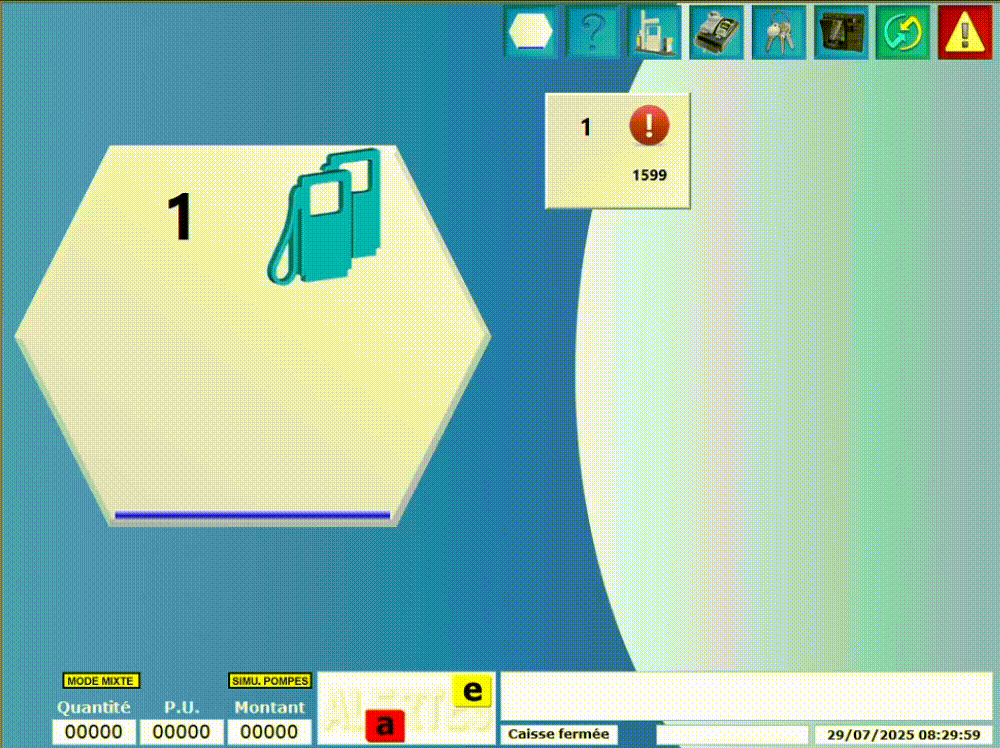Click the green refresh arrows icon
1000x748 pixels.
[x=903, y=32]
